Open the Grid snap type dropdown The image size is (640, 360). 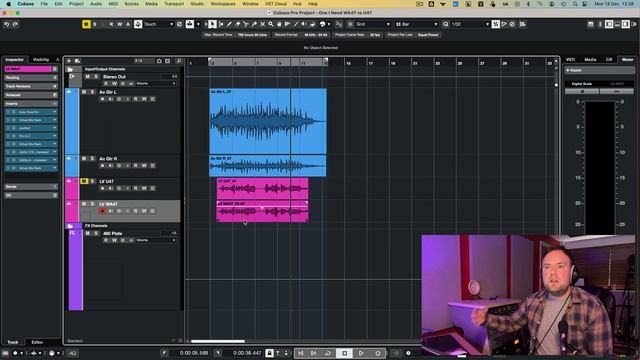[373, 24]
